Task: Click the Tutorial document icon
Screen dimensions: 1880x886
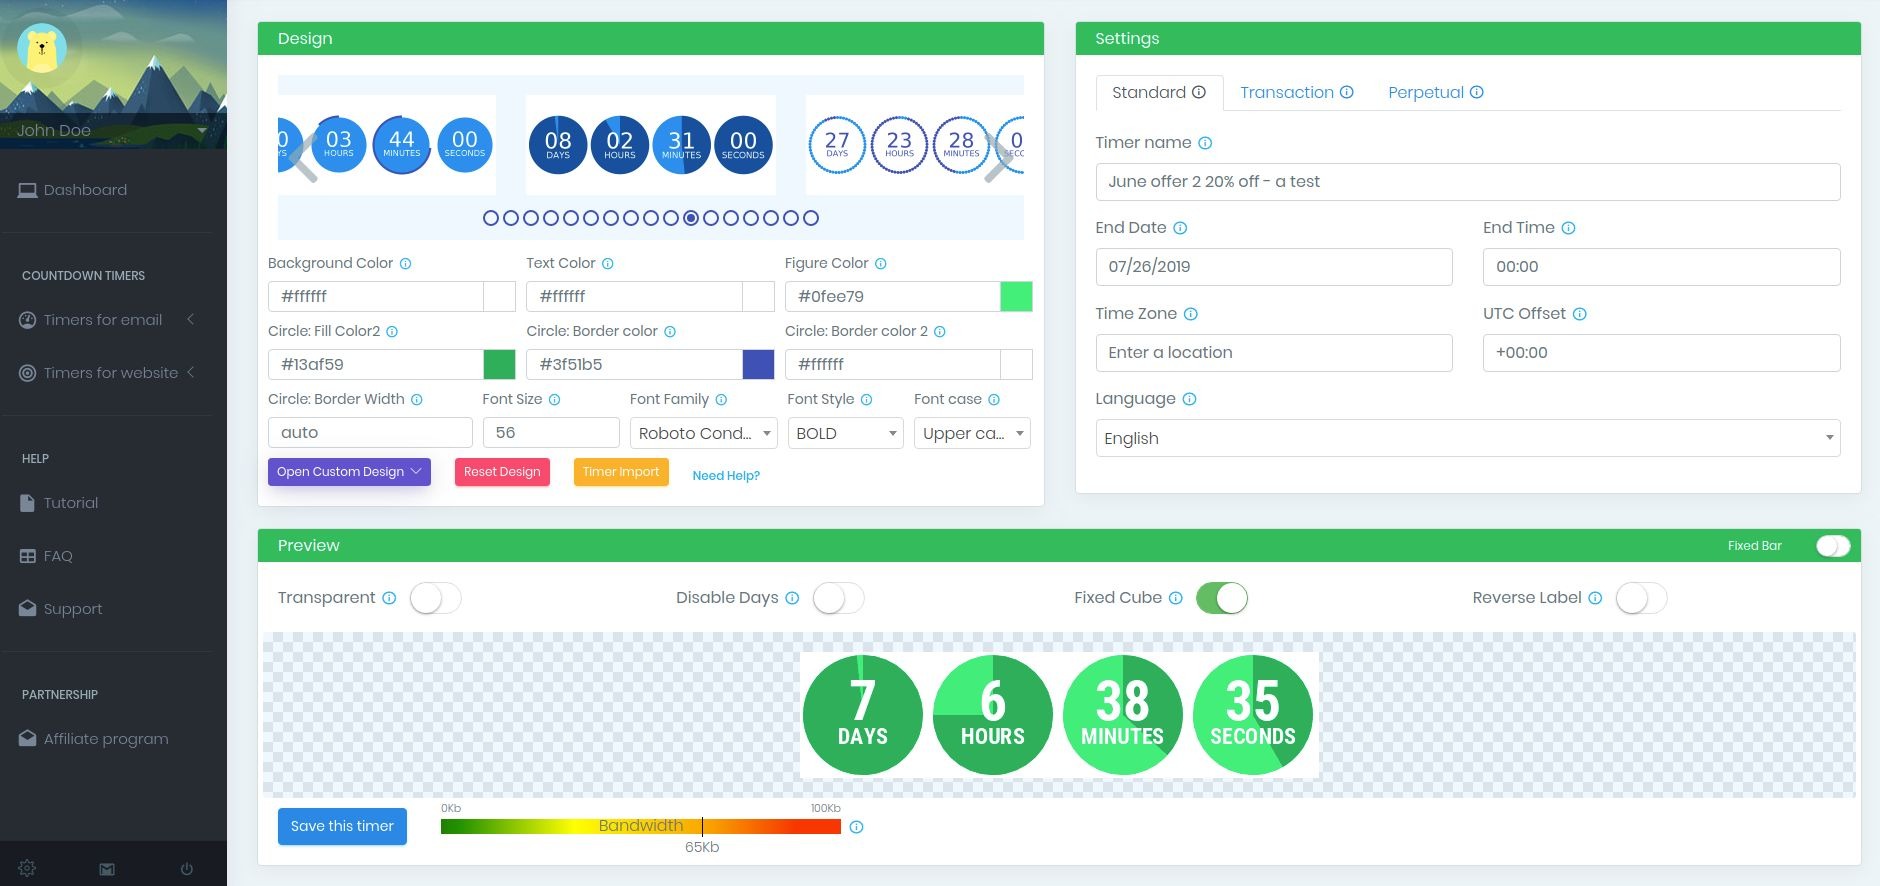Action: click(x=28, y=503)
